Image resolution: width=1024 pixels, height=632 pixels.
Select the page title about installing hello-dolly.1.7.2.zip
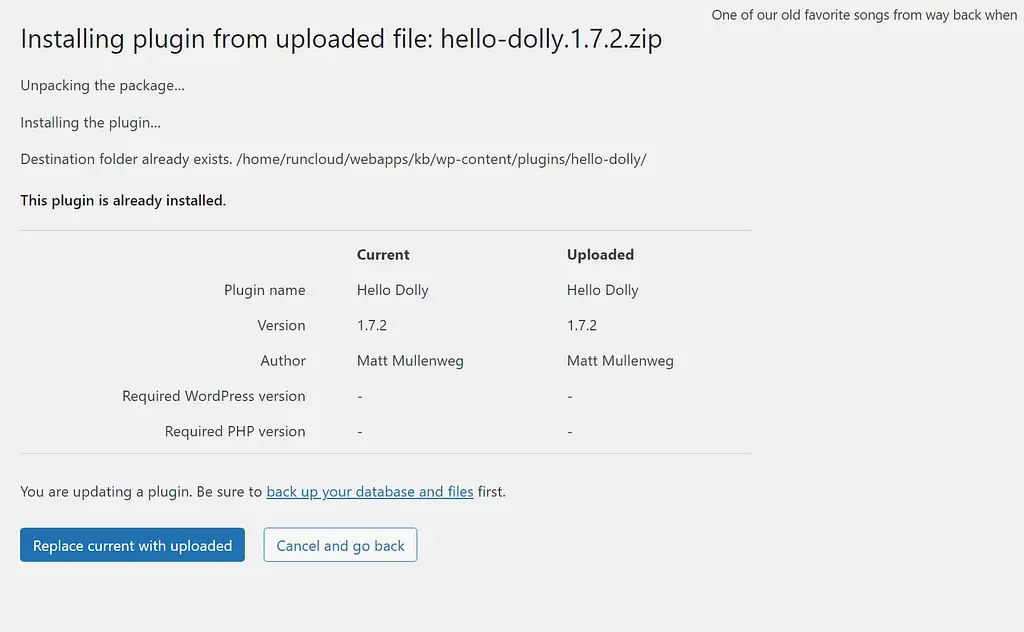pyautogui.click(x=341, y=38)
